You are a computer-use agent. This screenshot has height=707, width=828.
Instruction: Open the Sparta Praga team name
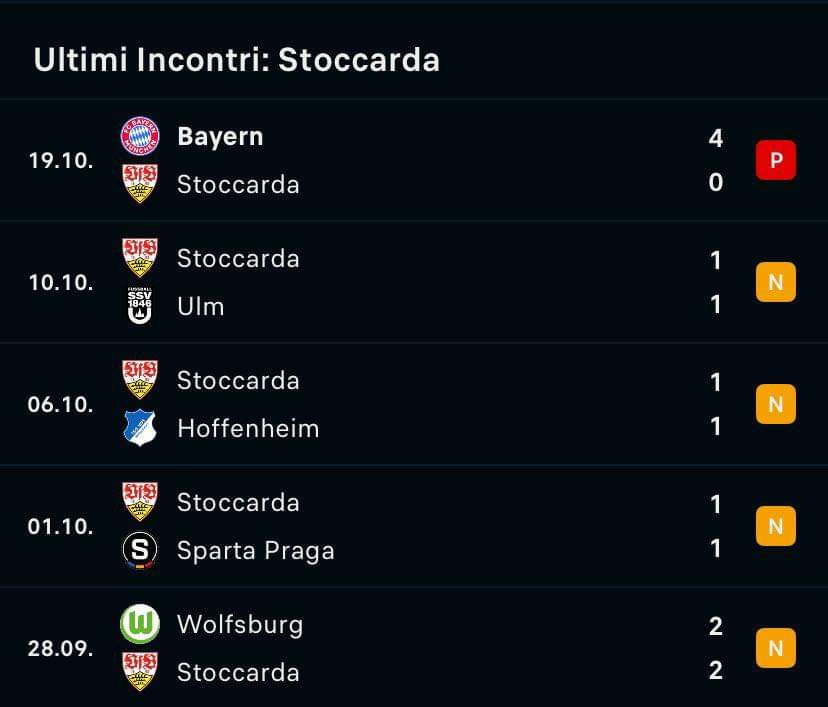[256, 551]
